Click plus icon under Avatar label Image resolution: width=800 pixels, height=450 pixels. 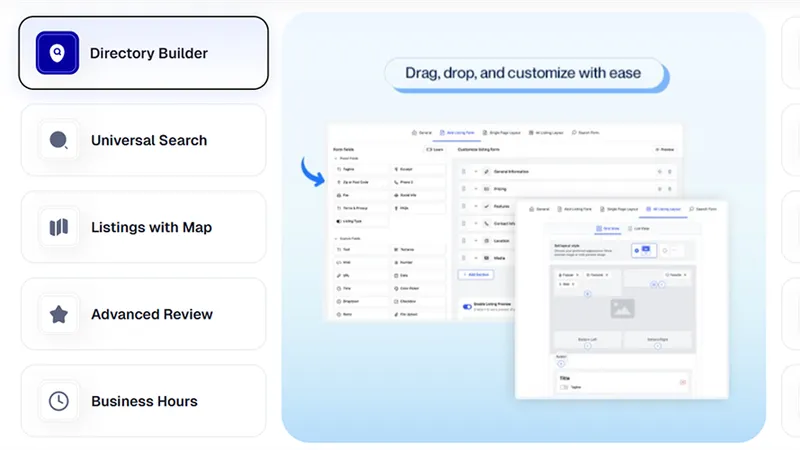click(561, 364)
